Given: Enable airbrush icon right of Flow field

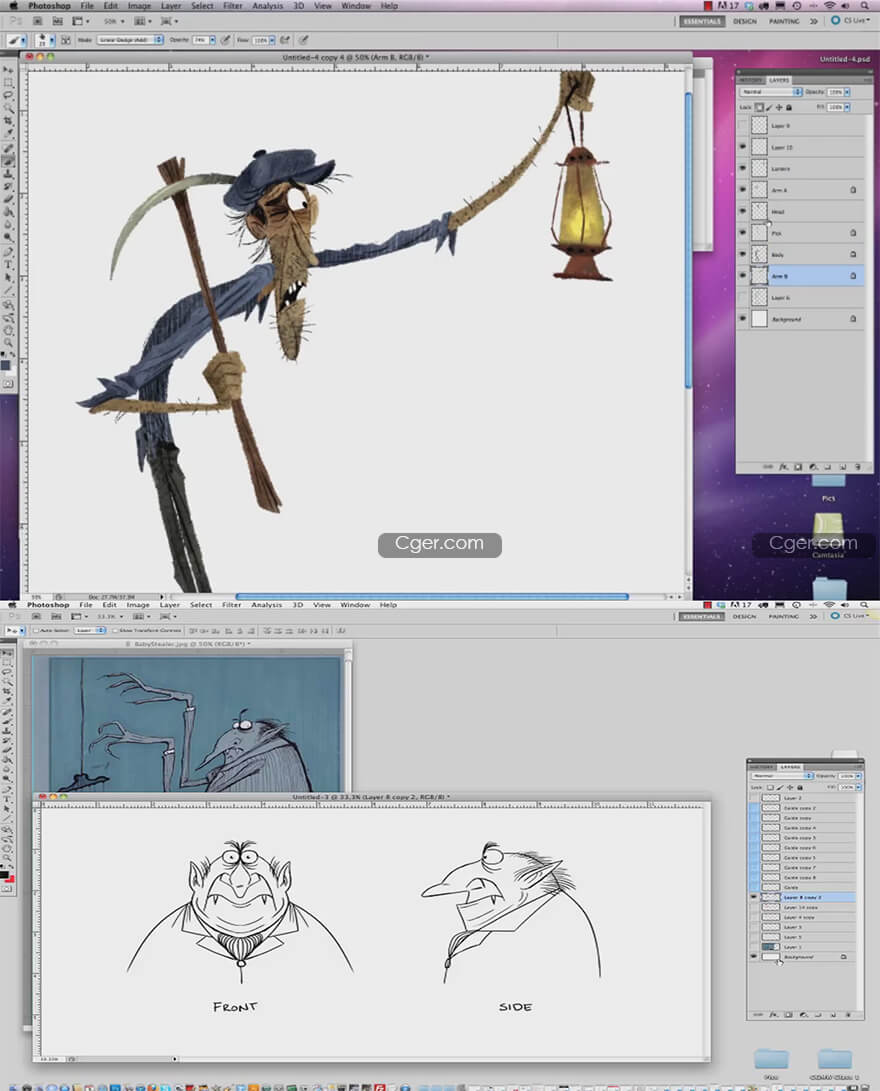Looking at the screenshot, I should [x=285, y=40].
